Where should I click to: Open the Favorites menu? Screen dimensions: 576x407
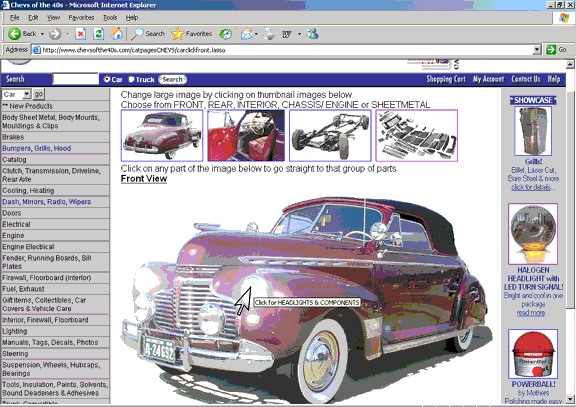tap(81, 18)
